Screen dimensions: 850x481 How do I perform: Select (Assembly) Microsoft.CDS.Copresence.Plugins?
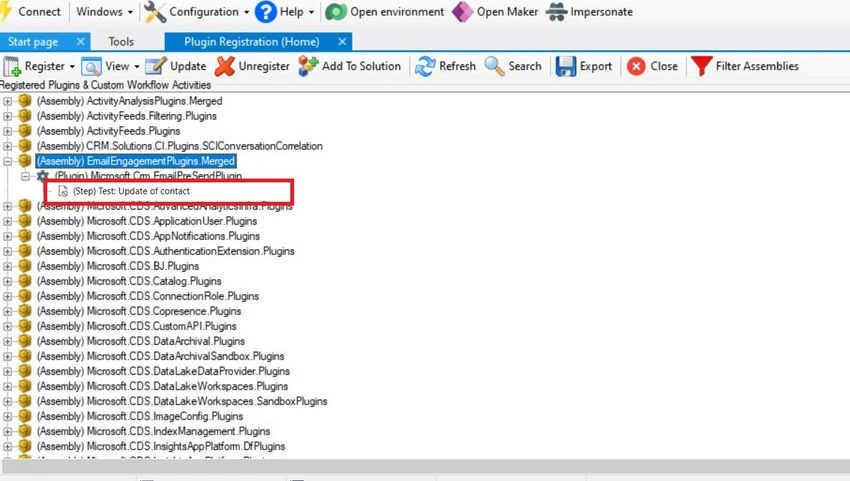(139, 311)
